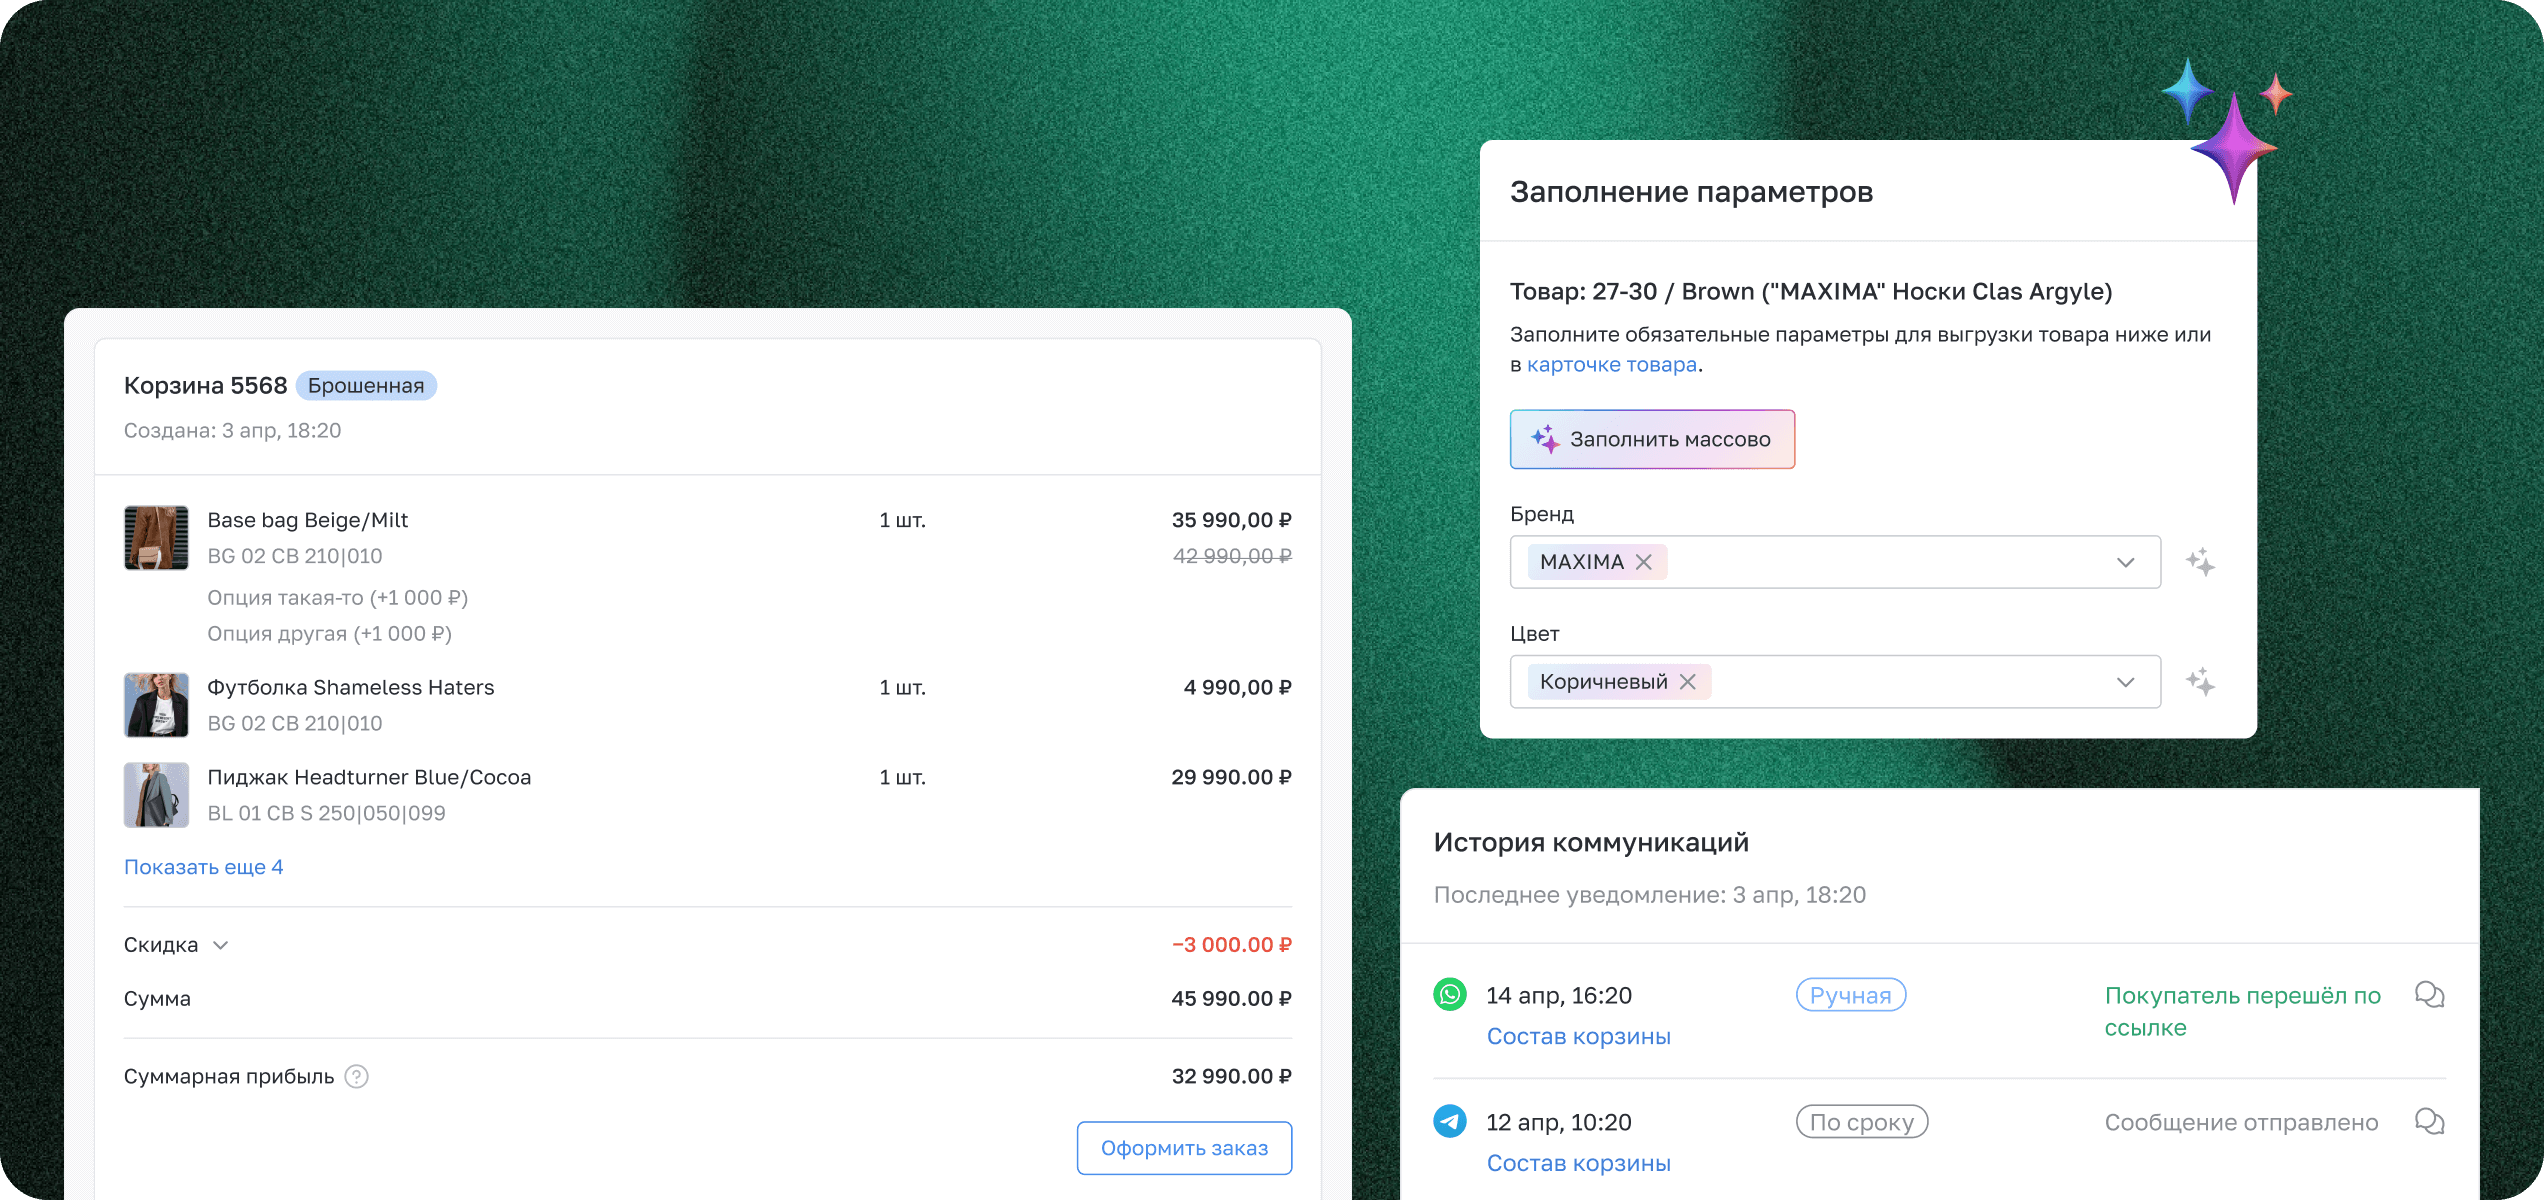The height and width of the screenshot is (1200, 2544).
Task: Open Состав корзины under 14 апр entry
Action: pyautogui.click(x=1578, y=1036)
